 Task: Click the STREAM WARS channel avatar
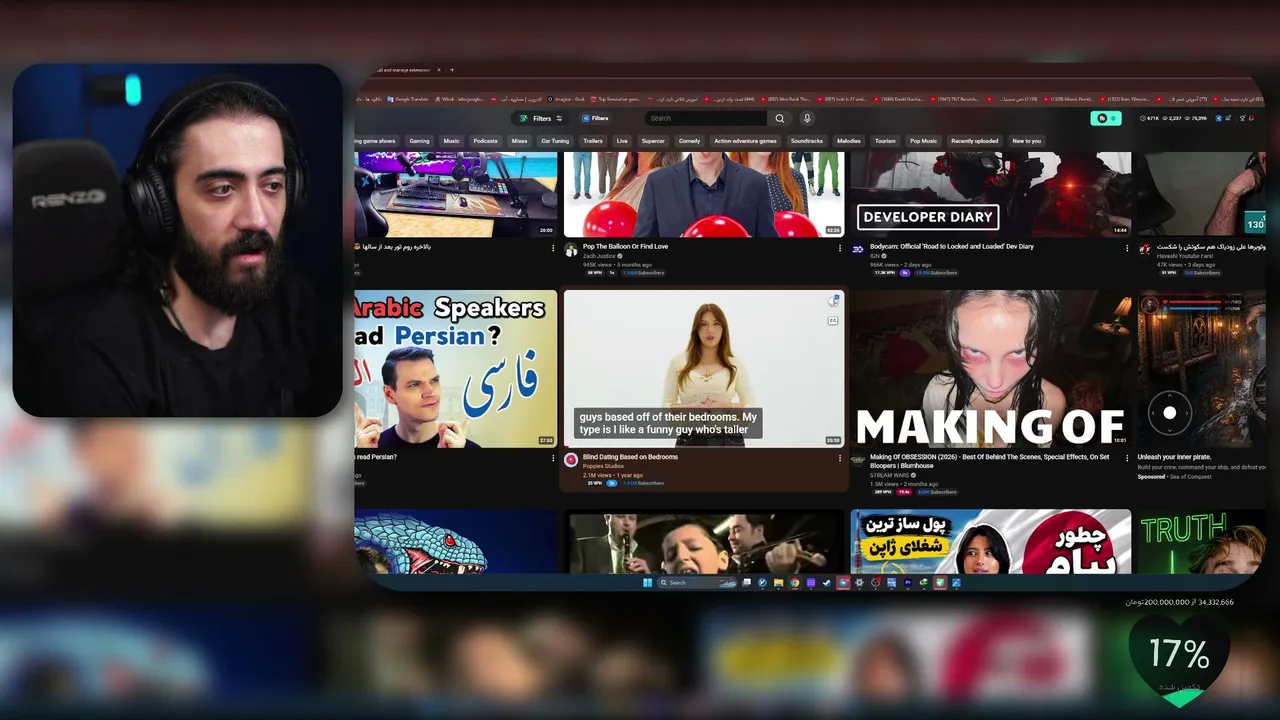click(x=858, y=460)
